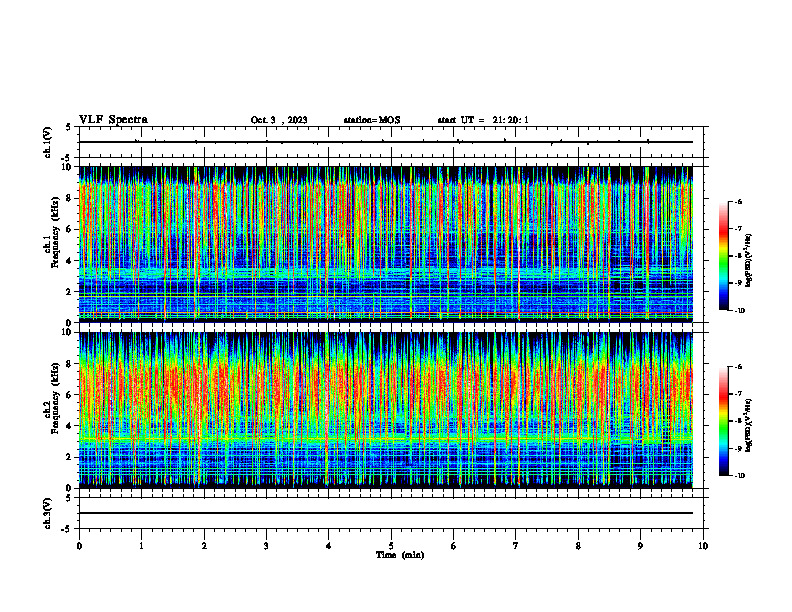Click the time axis tick label "9"

coord(640,546)
